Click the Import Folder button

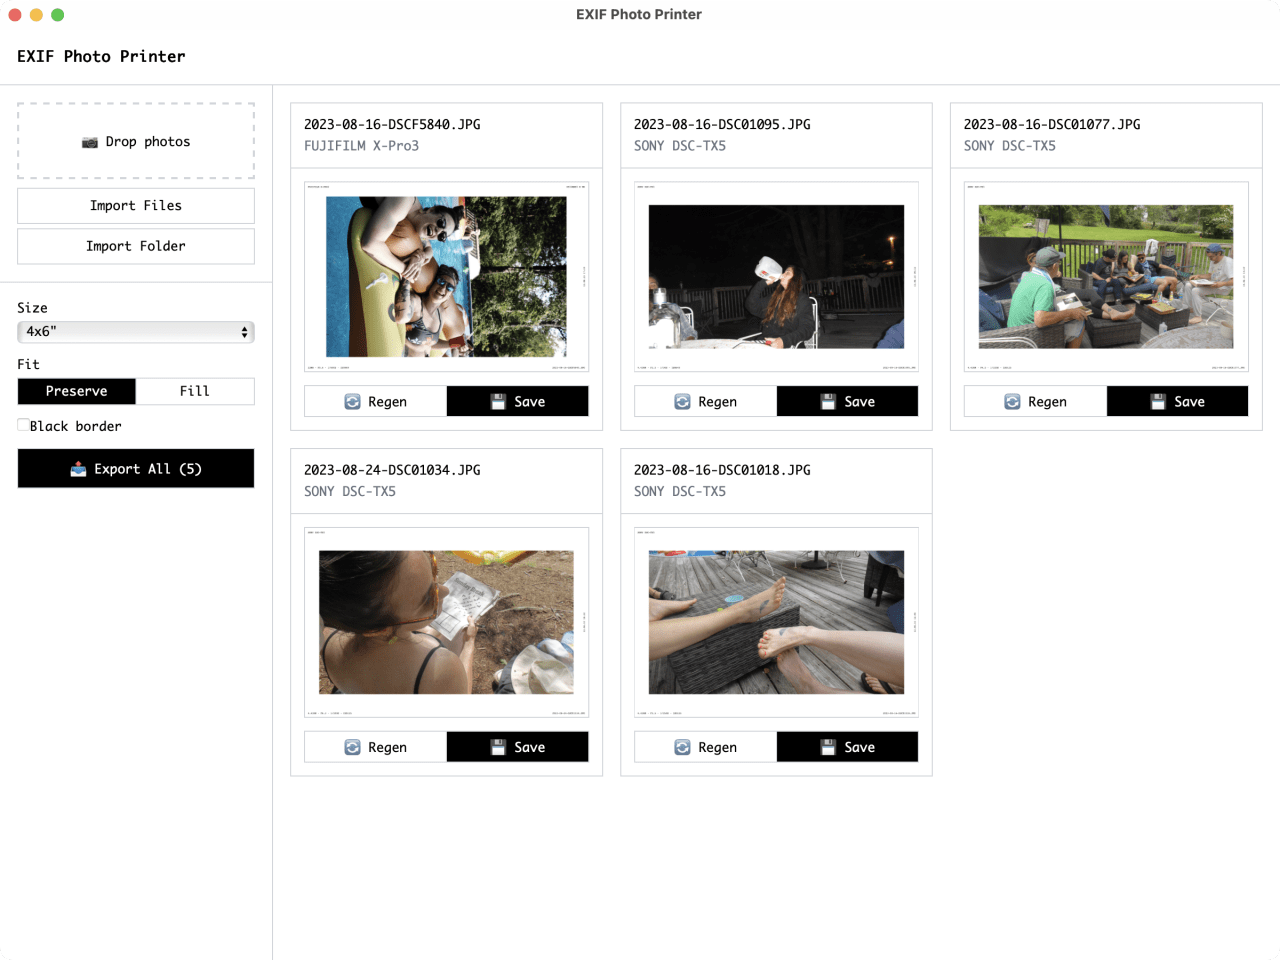(x=135, y=246)
